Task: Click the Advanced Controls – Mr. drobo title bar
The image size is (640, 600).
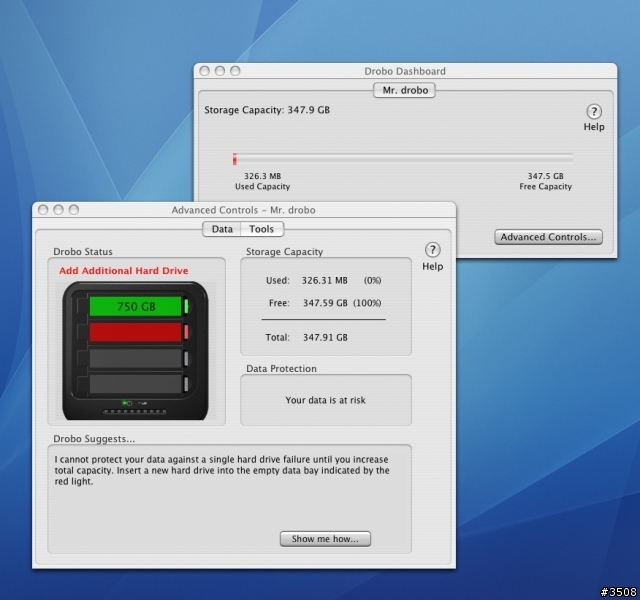Action: [x=244, y=210]
